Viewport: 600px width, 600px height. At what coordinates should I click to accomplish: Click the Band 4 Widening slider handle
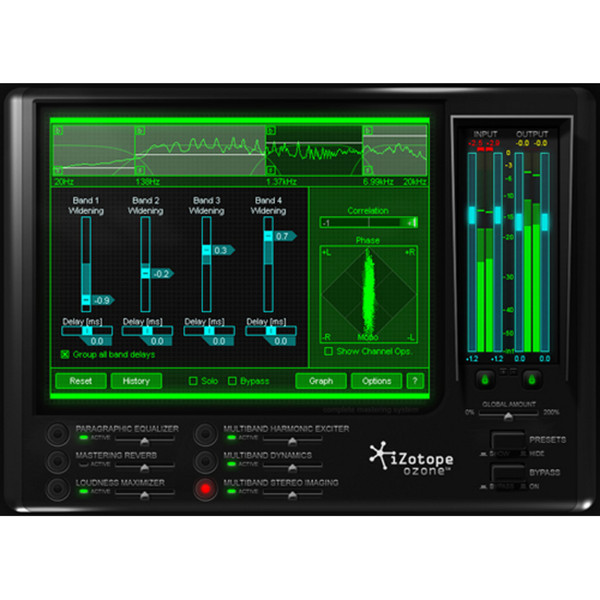[267, 236]
